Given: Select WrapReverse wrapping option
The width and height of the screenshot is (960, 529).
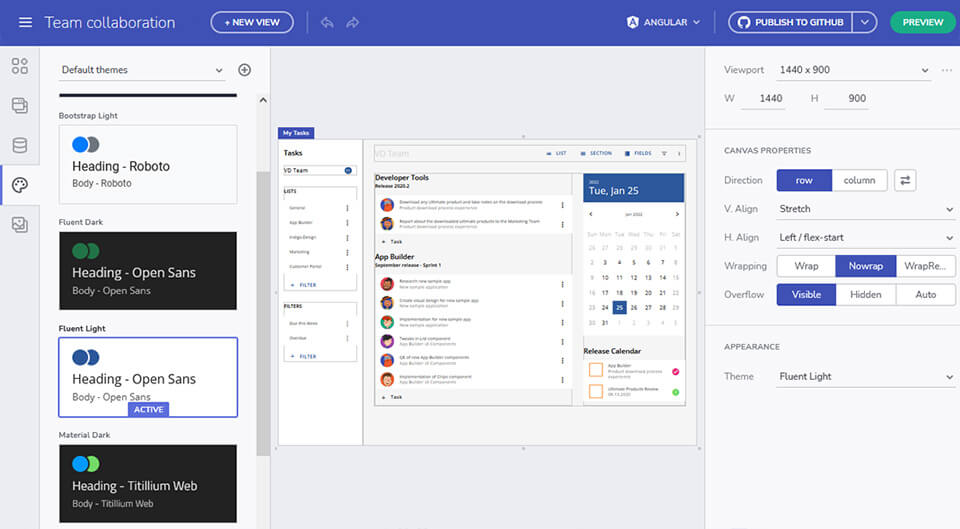Looking at the screenshot, I should (x=925, y=266).
